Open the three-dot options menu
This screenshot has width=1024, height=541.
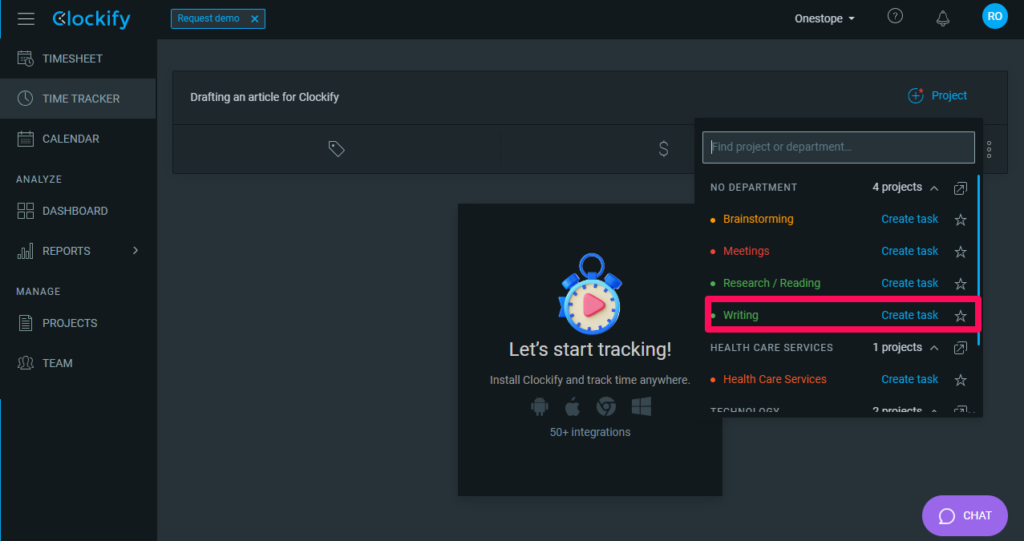pos(989,150)
